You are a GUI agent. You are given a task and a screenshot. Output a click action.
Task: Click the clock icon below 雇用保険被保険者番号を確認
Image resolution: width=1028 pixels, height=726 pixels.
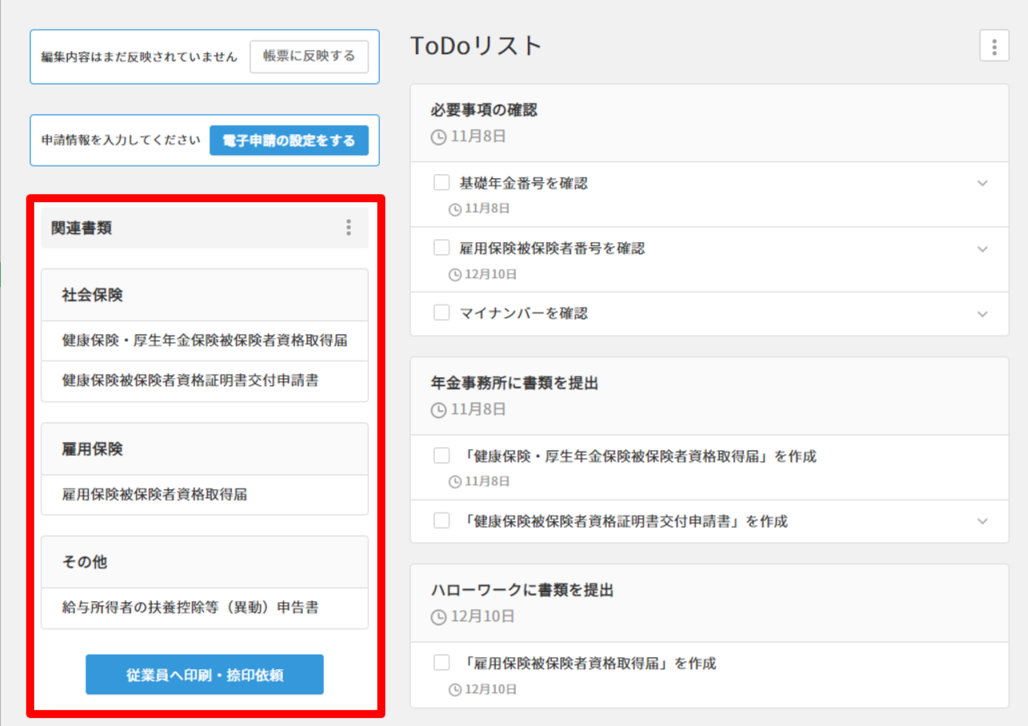pos(455,274)
